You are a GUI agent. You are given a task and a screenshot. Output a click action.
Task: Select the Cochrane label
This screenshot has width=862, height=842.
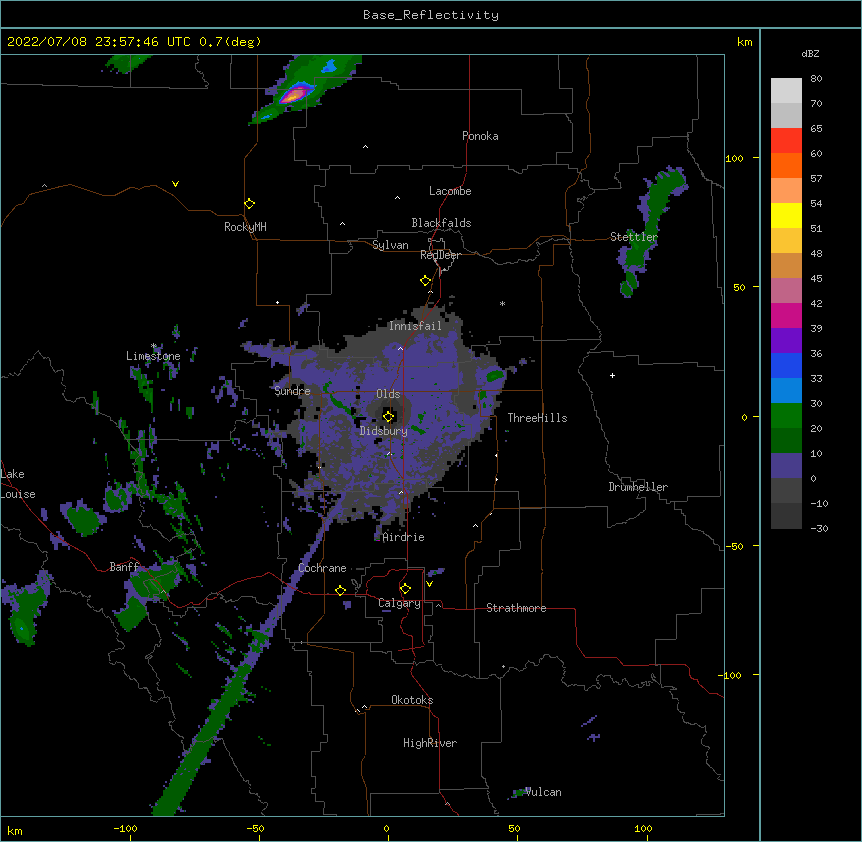(322, 568)
